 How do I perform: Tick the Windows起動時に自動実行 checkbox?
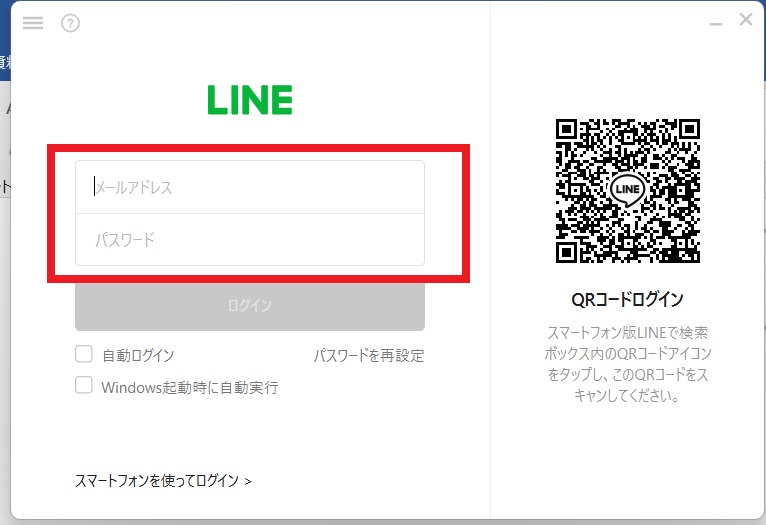click(84, 385)
